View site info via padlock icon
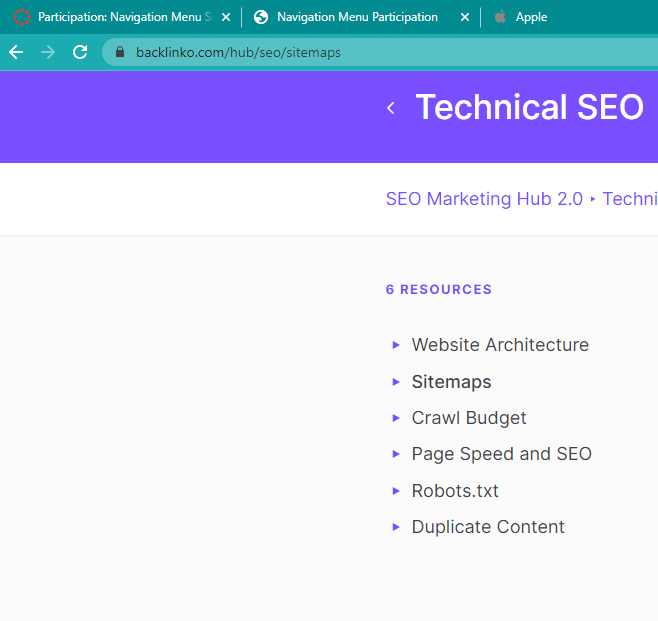The height and width of the screenshot is (621, 658). point(120,52)
